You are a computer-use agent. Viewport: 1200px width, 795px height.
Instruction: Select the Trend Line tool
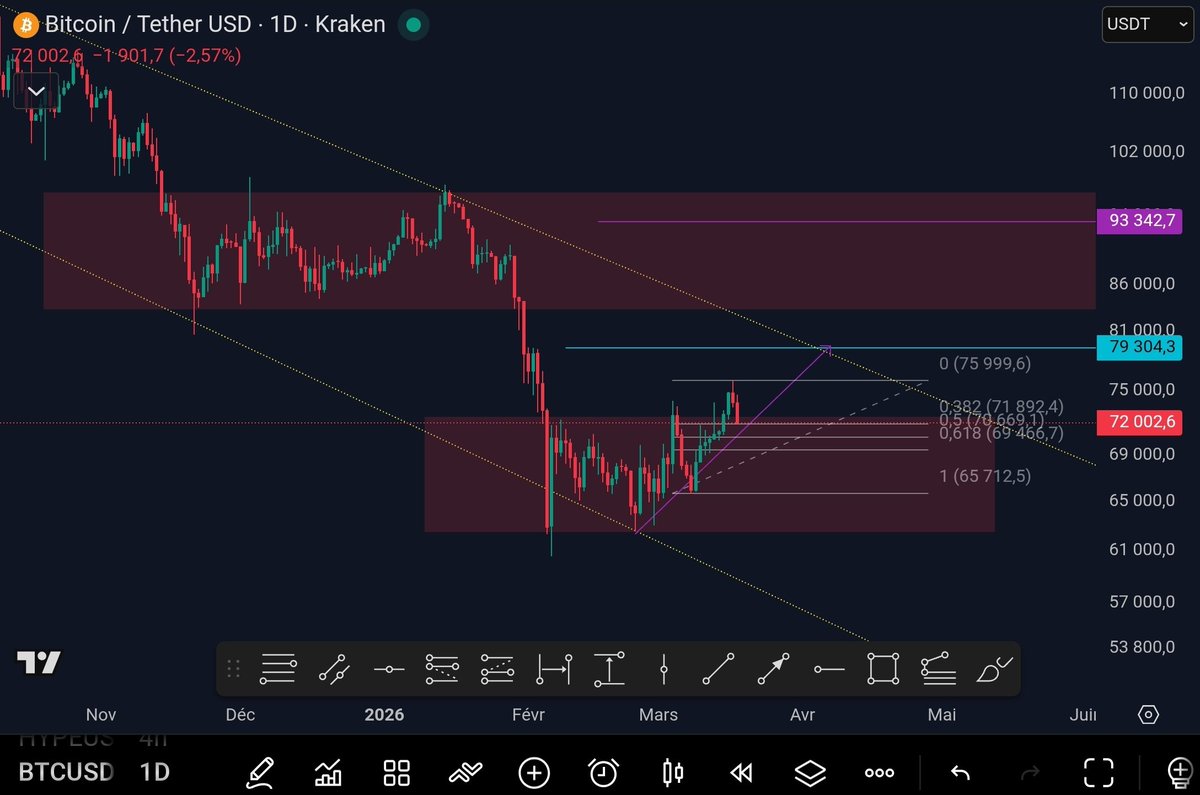(x=718, y=668)
